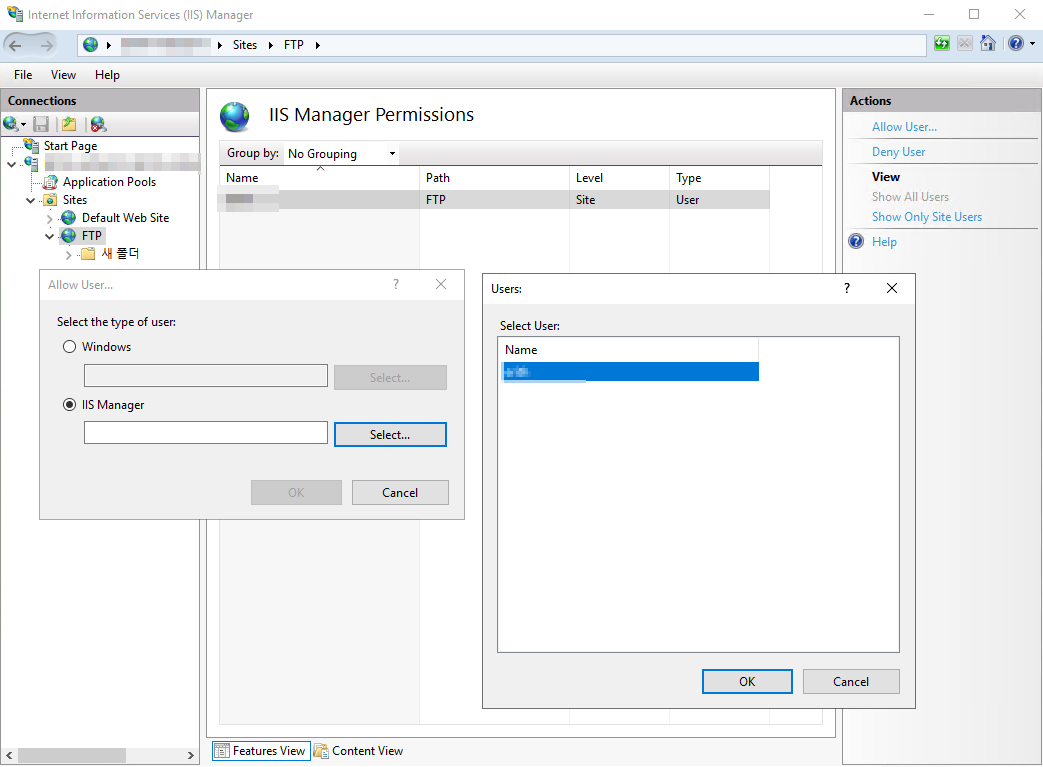Click Save icon in Connections toolbar
The image size is (1043, 767).
tap(41, 124)
